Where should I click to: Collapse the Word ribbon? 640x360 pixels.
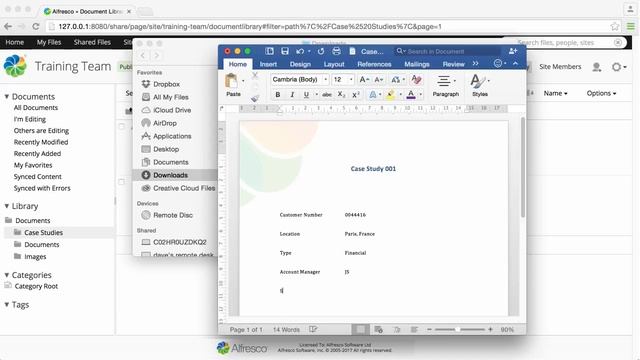[x=516, y=64]
